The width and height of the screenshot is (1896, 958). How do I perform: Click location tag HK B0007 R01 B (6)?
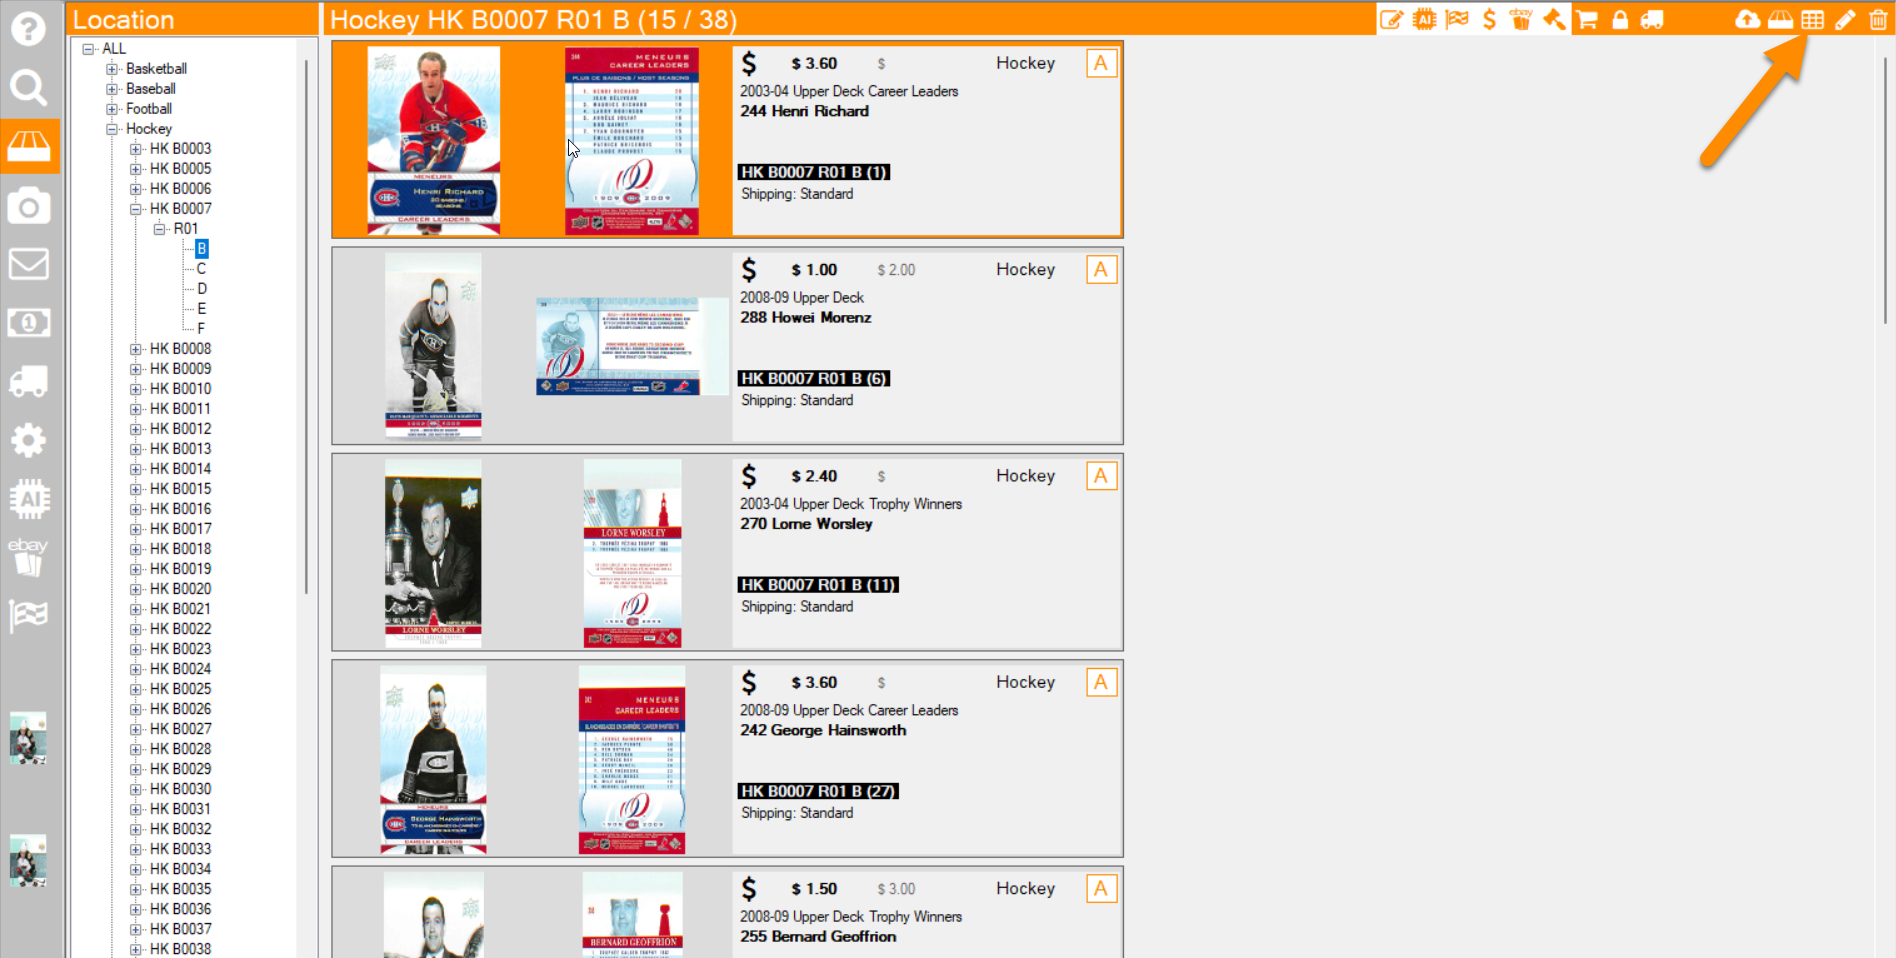click(814, 378)
